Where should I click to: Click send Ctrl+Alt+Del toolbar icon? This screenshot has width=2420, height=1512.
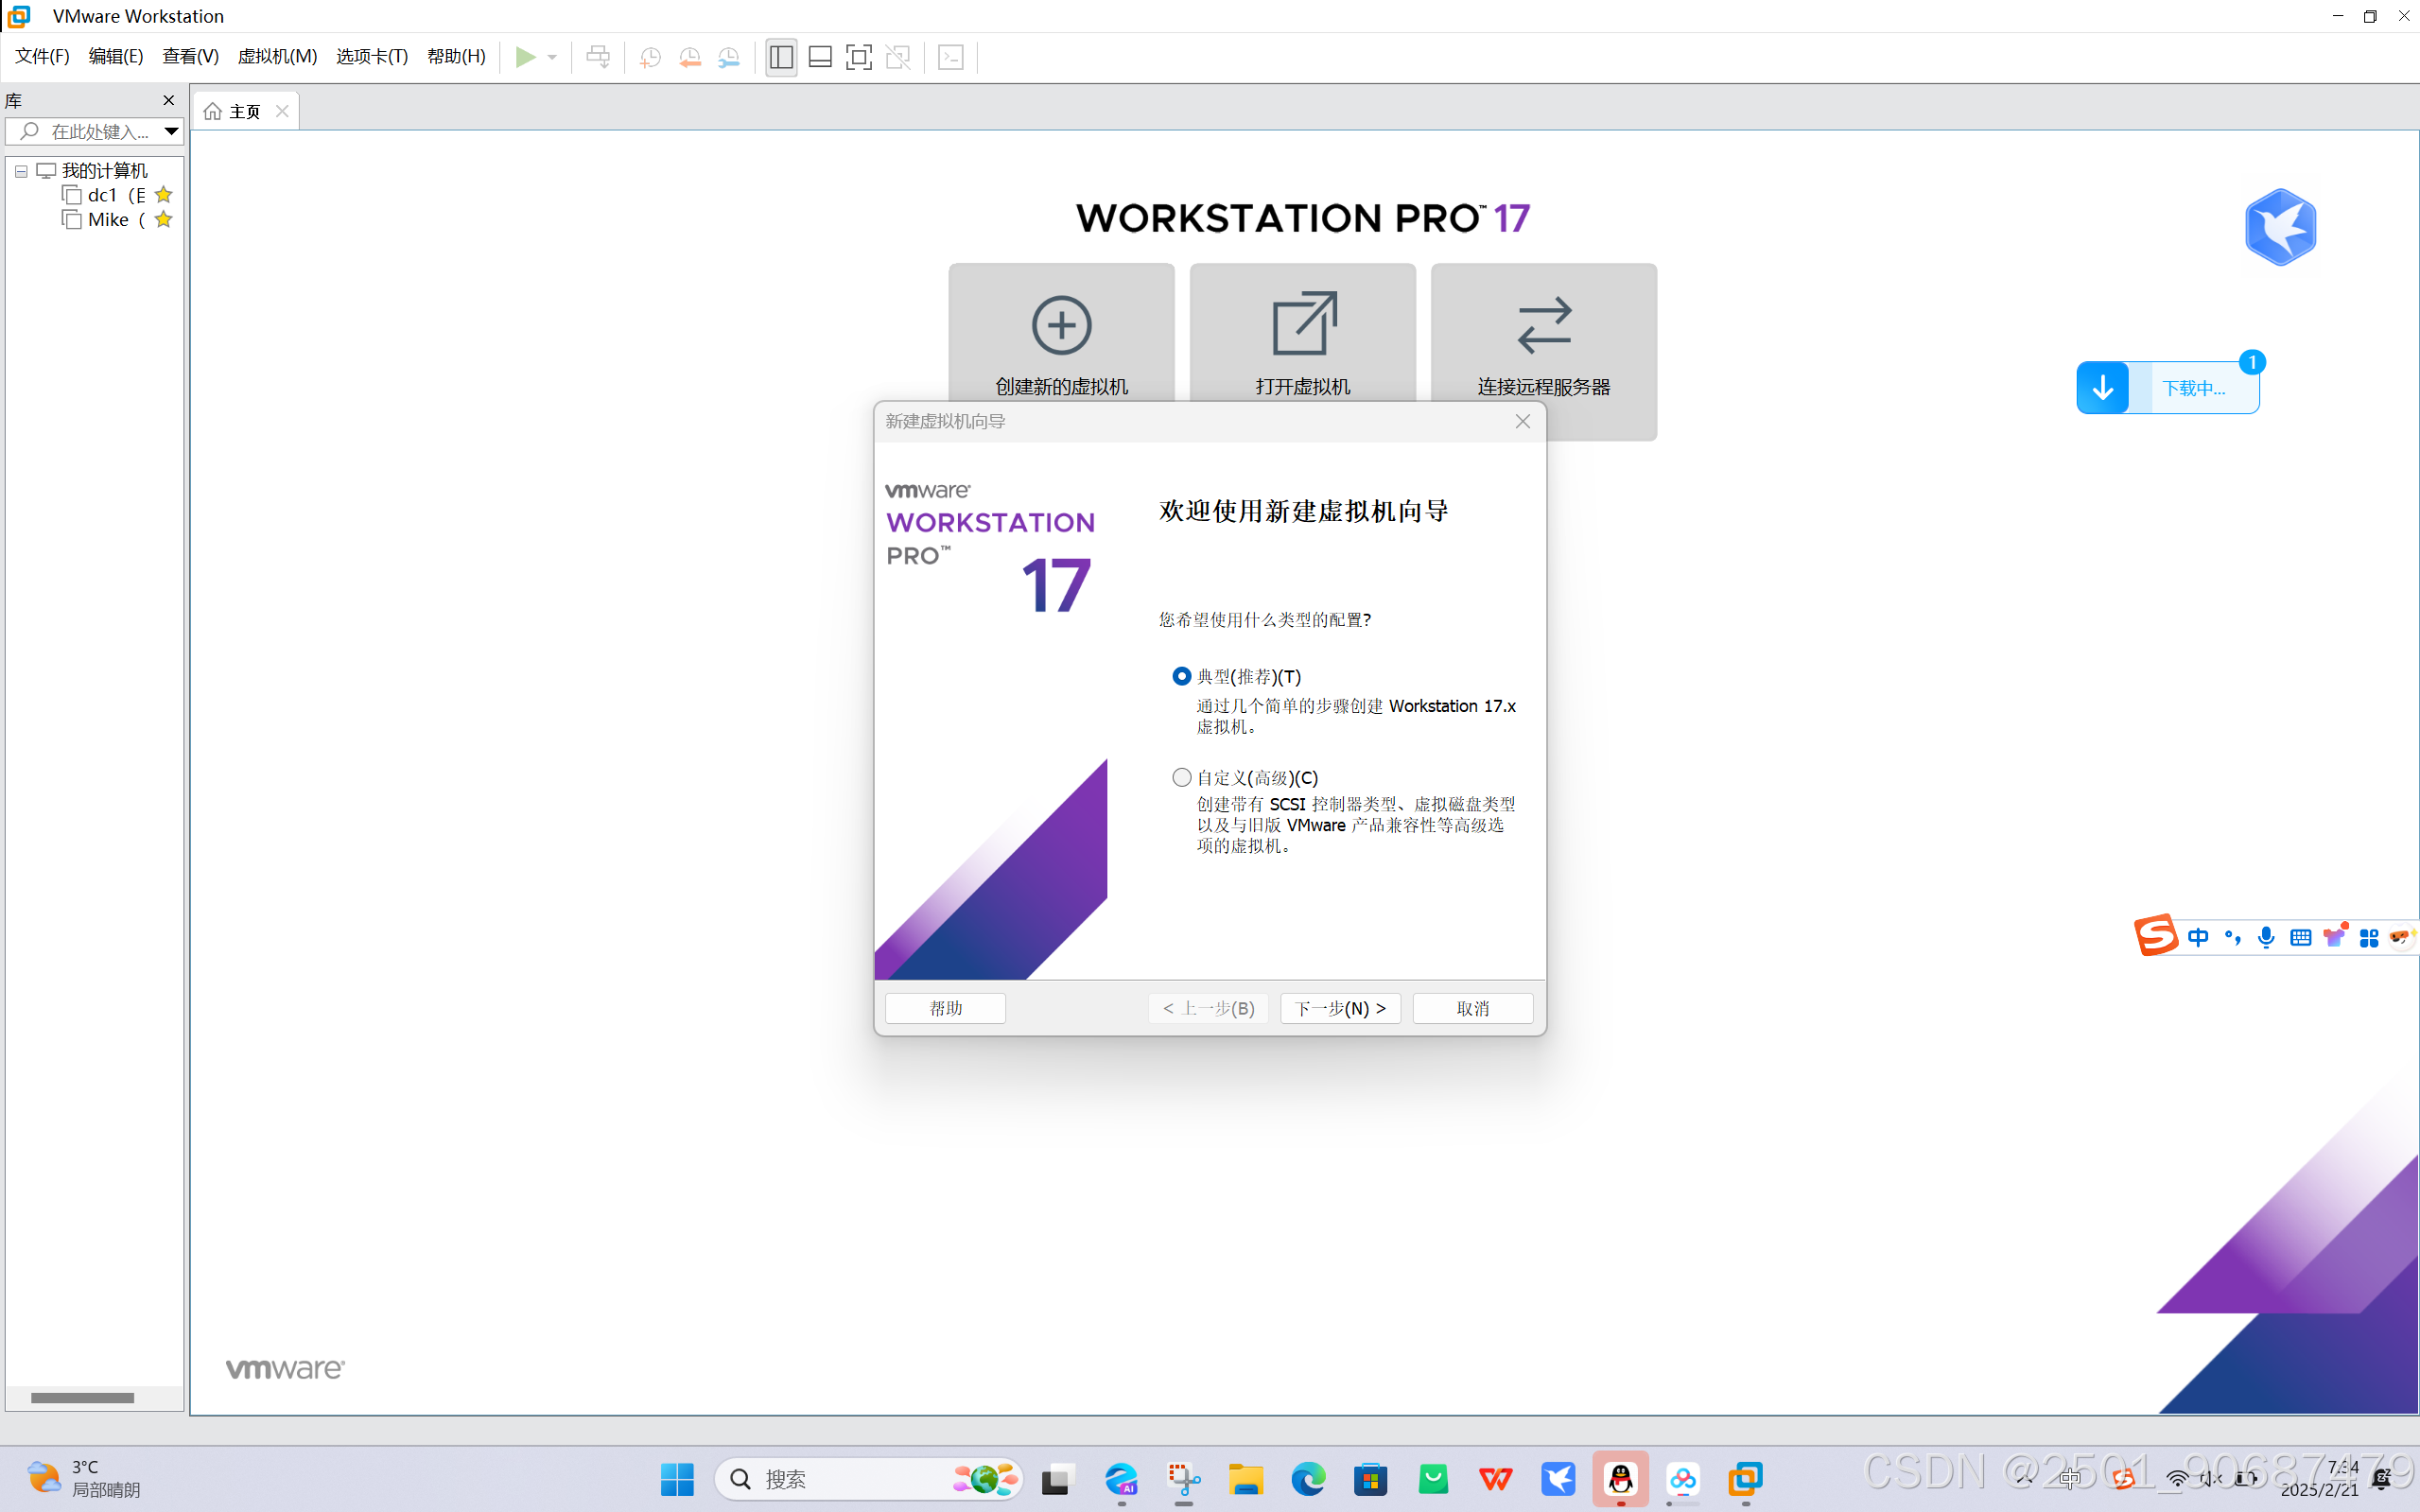tap(598, 57)
